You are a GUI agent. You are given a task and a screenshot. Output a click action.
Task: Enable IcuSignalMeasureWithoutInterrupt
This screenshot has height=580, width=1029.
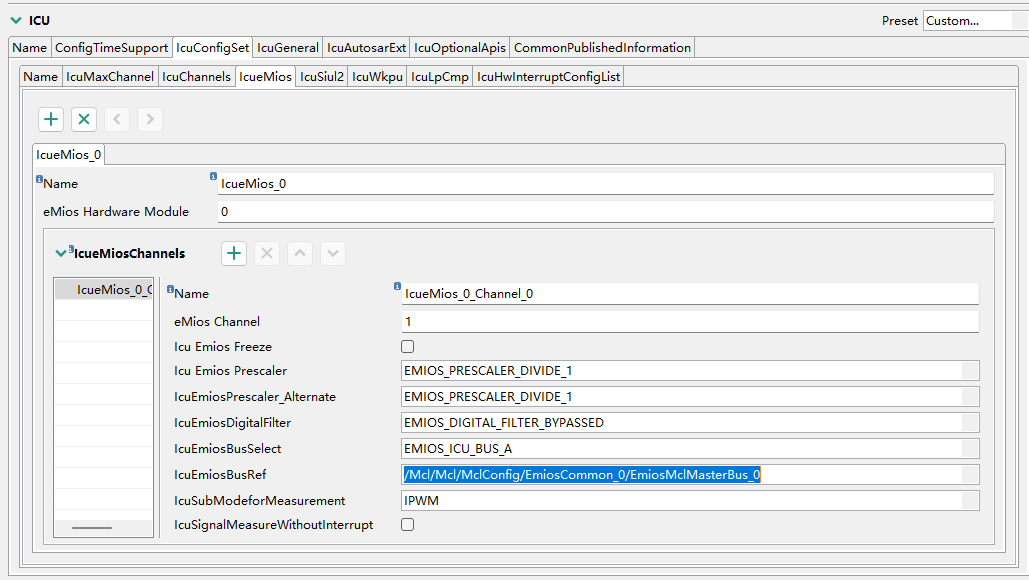click(x=407, y=524)
